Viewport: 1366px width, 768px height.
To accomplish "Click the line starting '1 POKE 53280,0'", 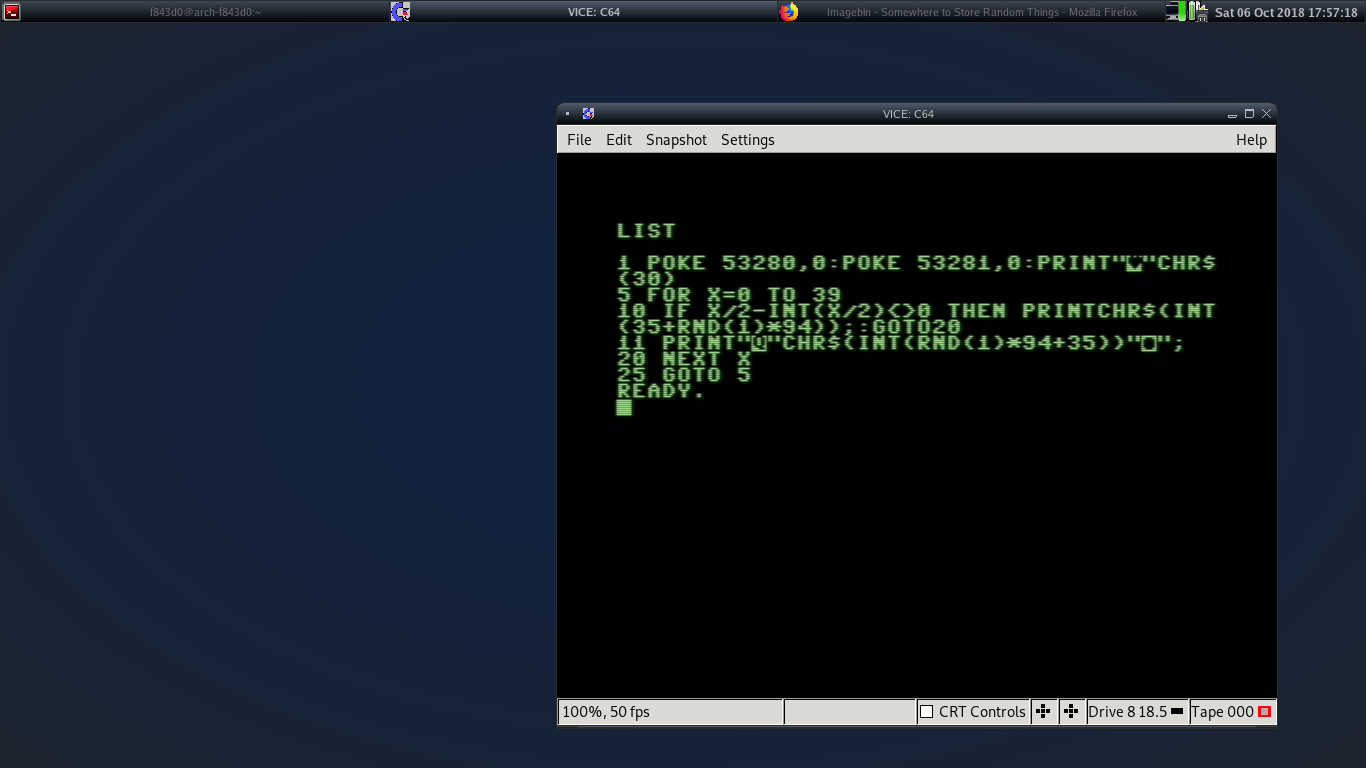I will pyautogui.click(x=916, y=271).
